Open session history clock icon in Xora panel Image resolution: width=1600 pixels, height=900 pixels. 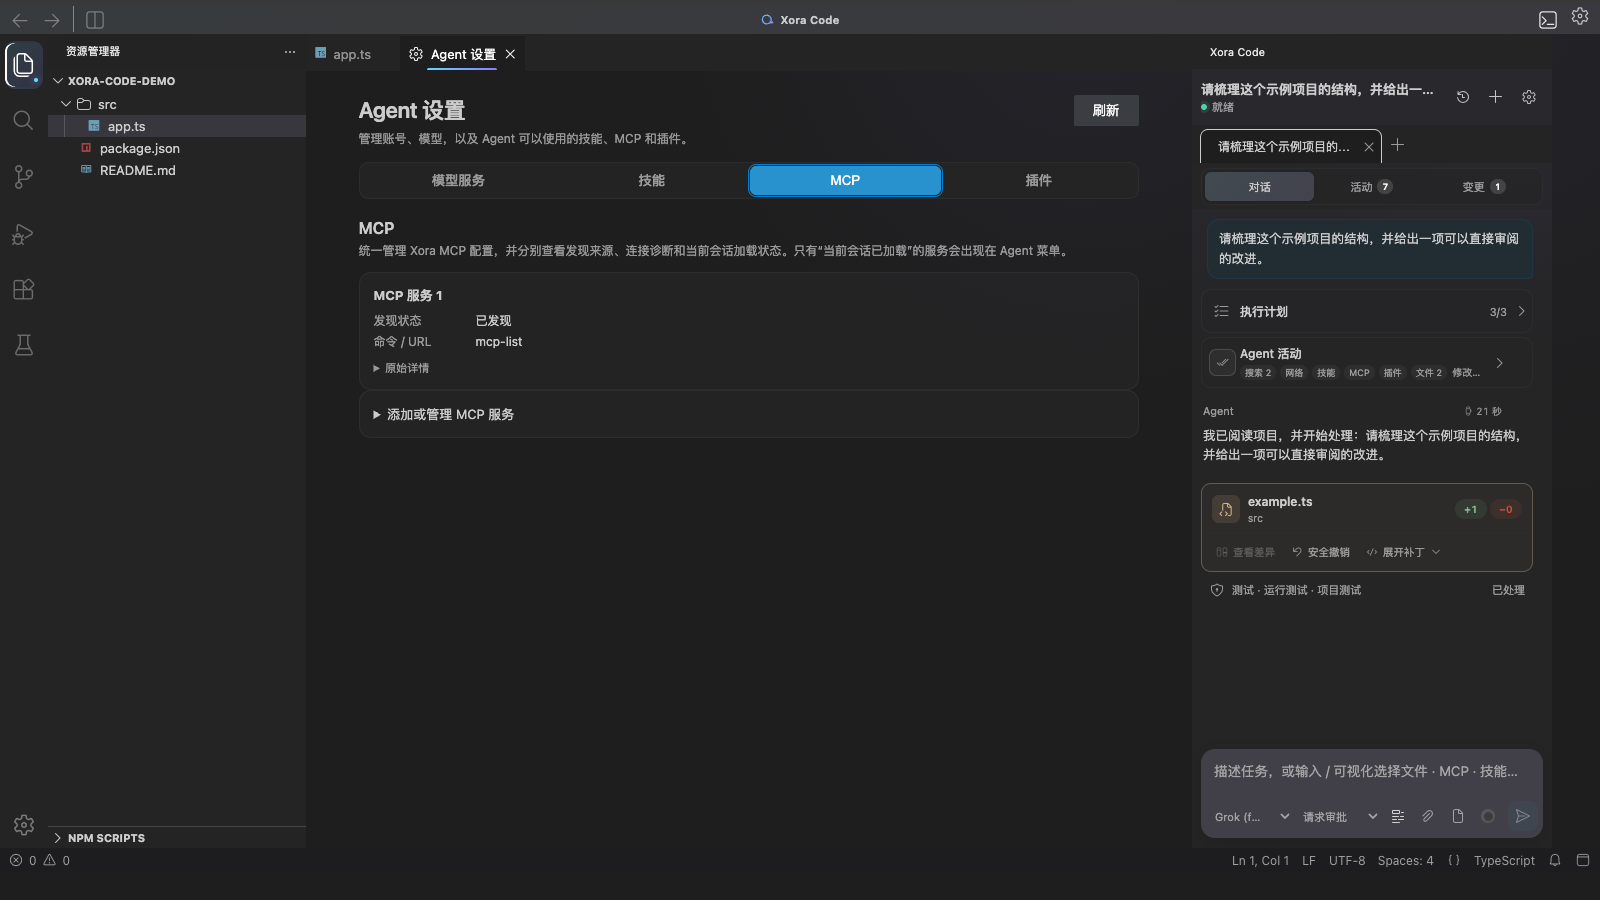(1463, 97)
